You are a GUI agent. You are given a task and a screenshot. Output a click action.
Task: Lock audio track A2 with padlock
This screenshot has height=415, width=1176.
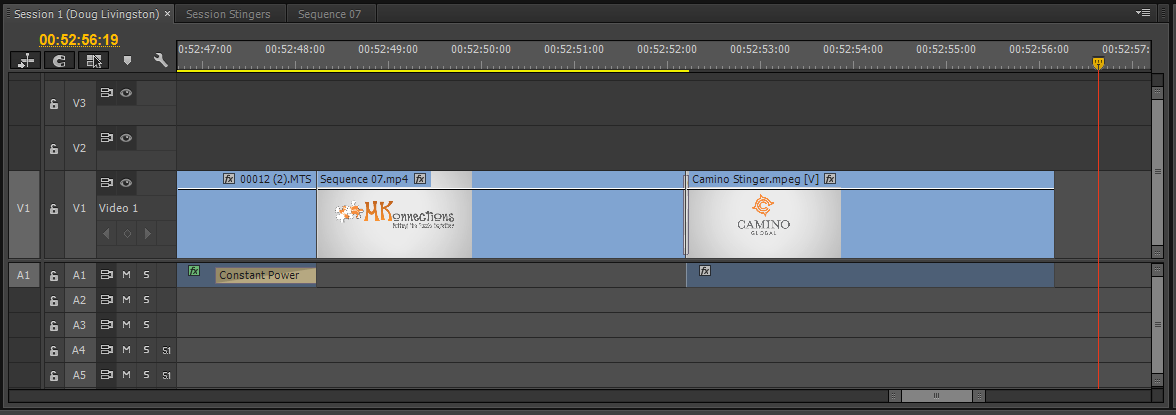(x=54, y=300)
